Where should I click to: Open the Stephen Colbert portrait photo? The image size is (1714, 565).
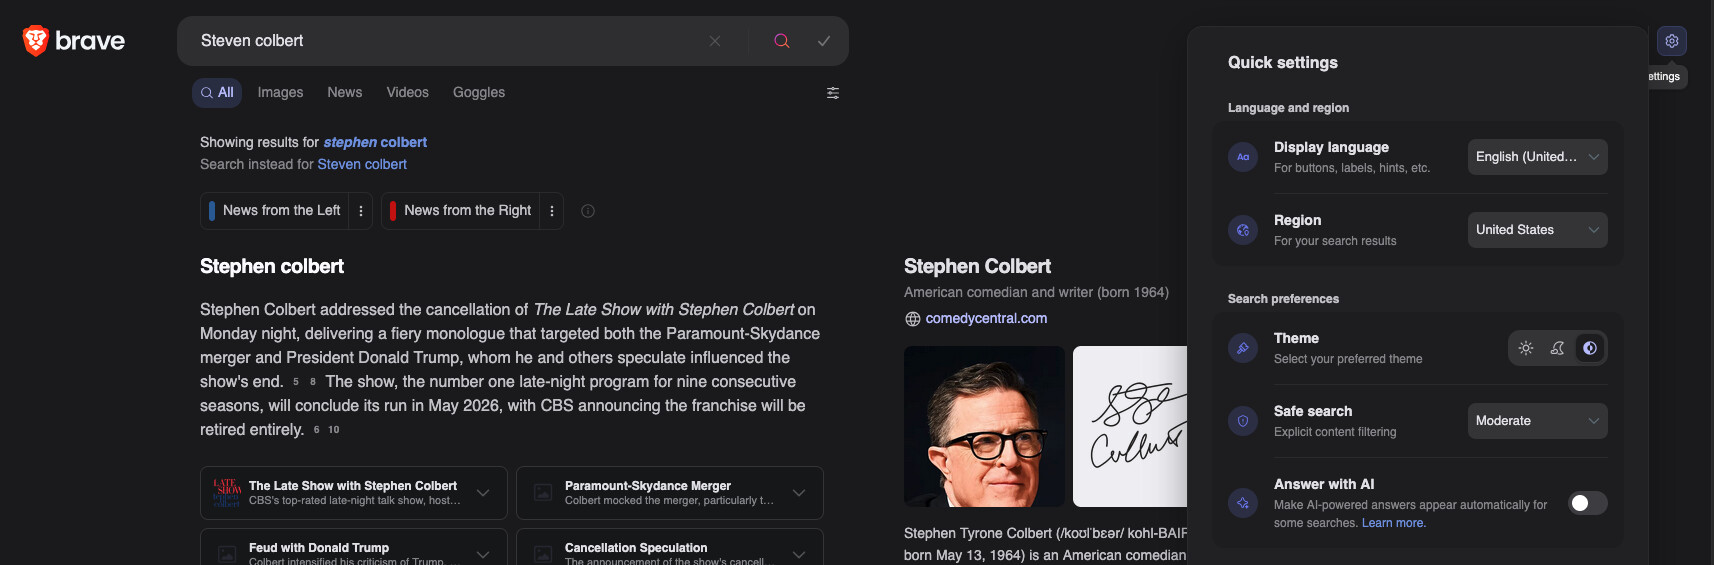point(984,426)
